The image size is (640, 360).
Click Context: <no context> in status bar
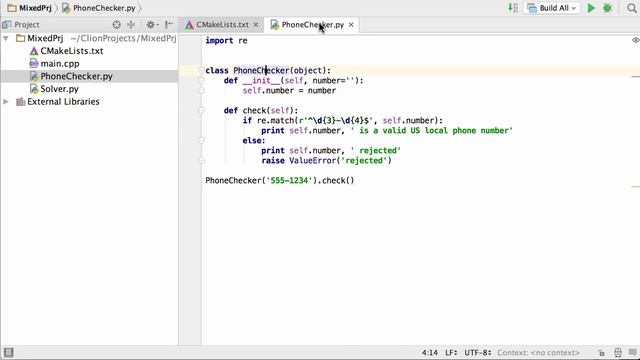pyautogui.click(x=538, y=353)
